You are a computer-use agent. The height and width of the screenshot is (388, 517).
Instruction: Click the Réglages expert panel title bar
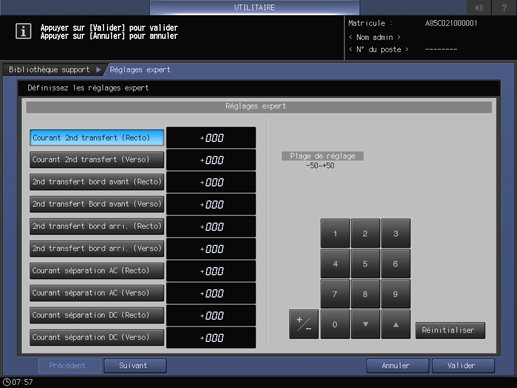tap(259, 107)
